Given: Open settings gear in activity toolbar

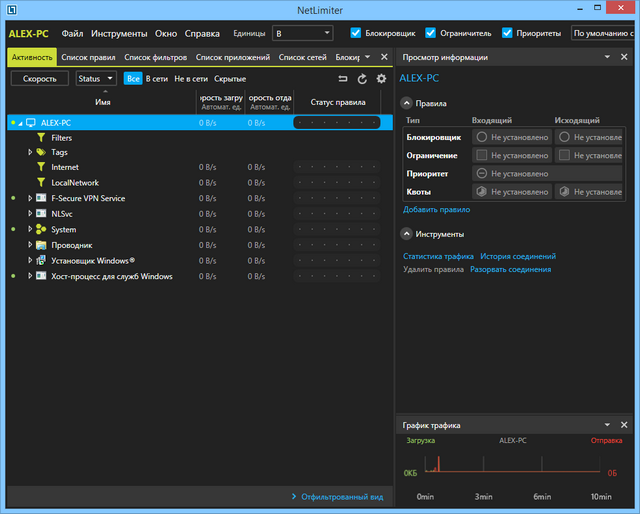Looking at the screenshot, I should (380, 78).
